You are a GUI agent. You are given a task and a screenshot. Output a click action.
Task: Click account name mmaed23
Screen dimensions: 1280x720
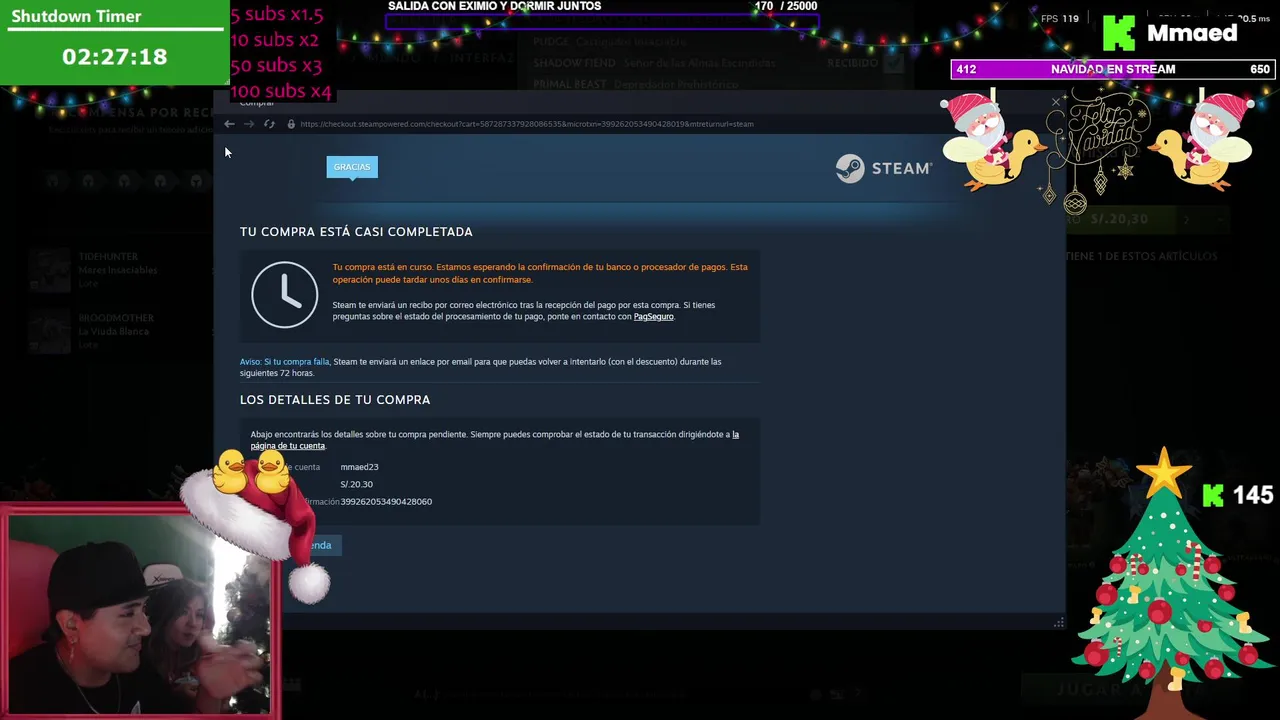[359, 467]
